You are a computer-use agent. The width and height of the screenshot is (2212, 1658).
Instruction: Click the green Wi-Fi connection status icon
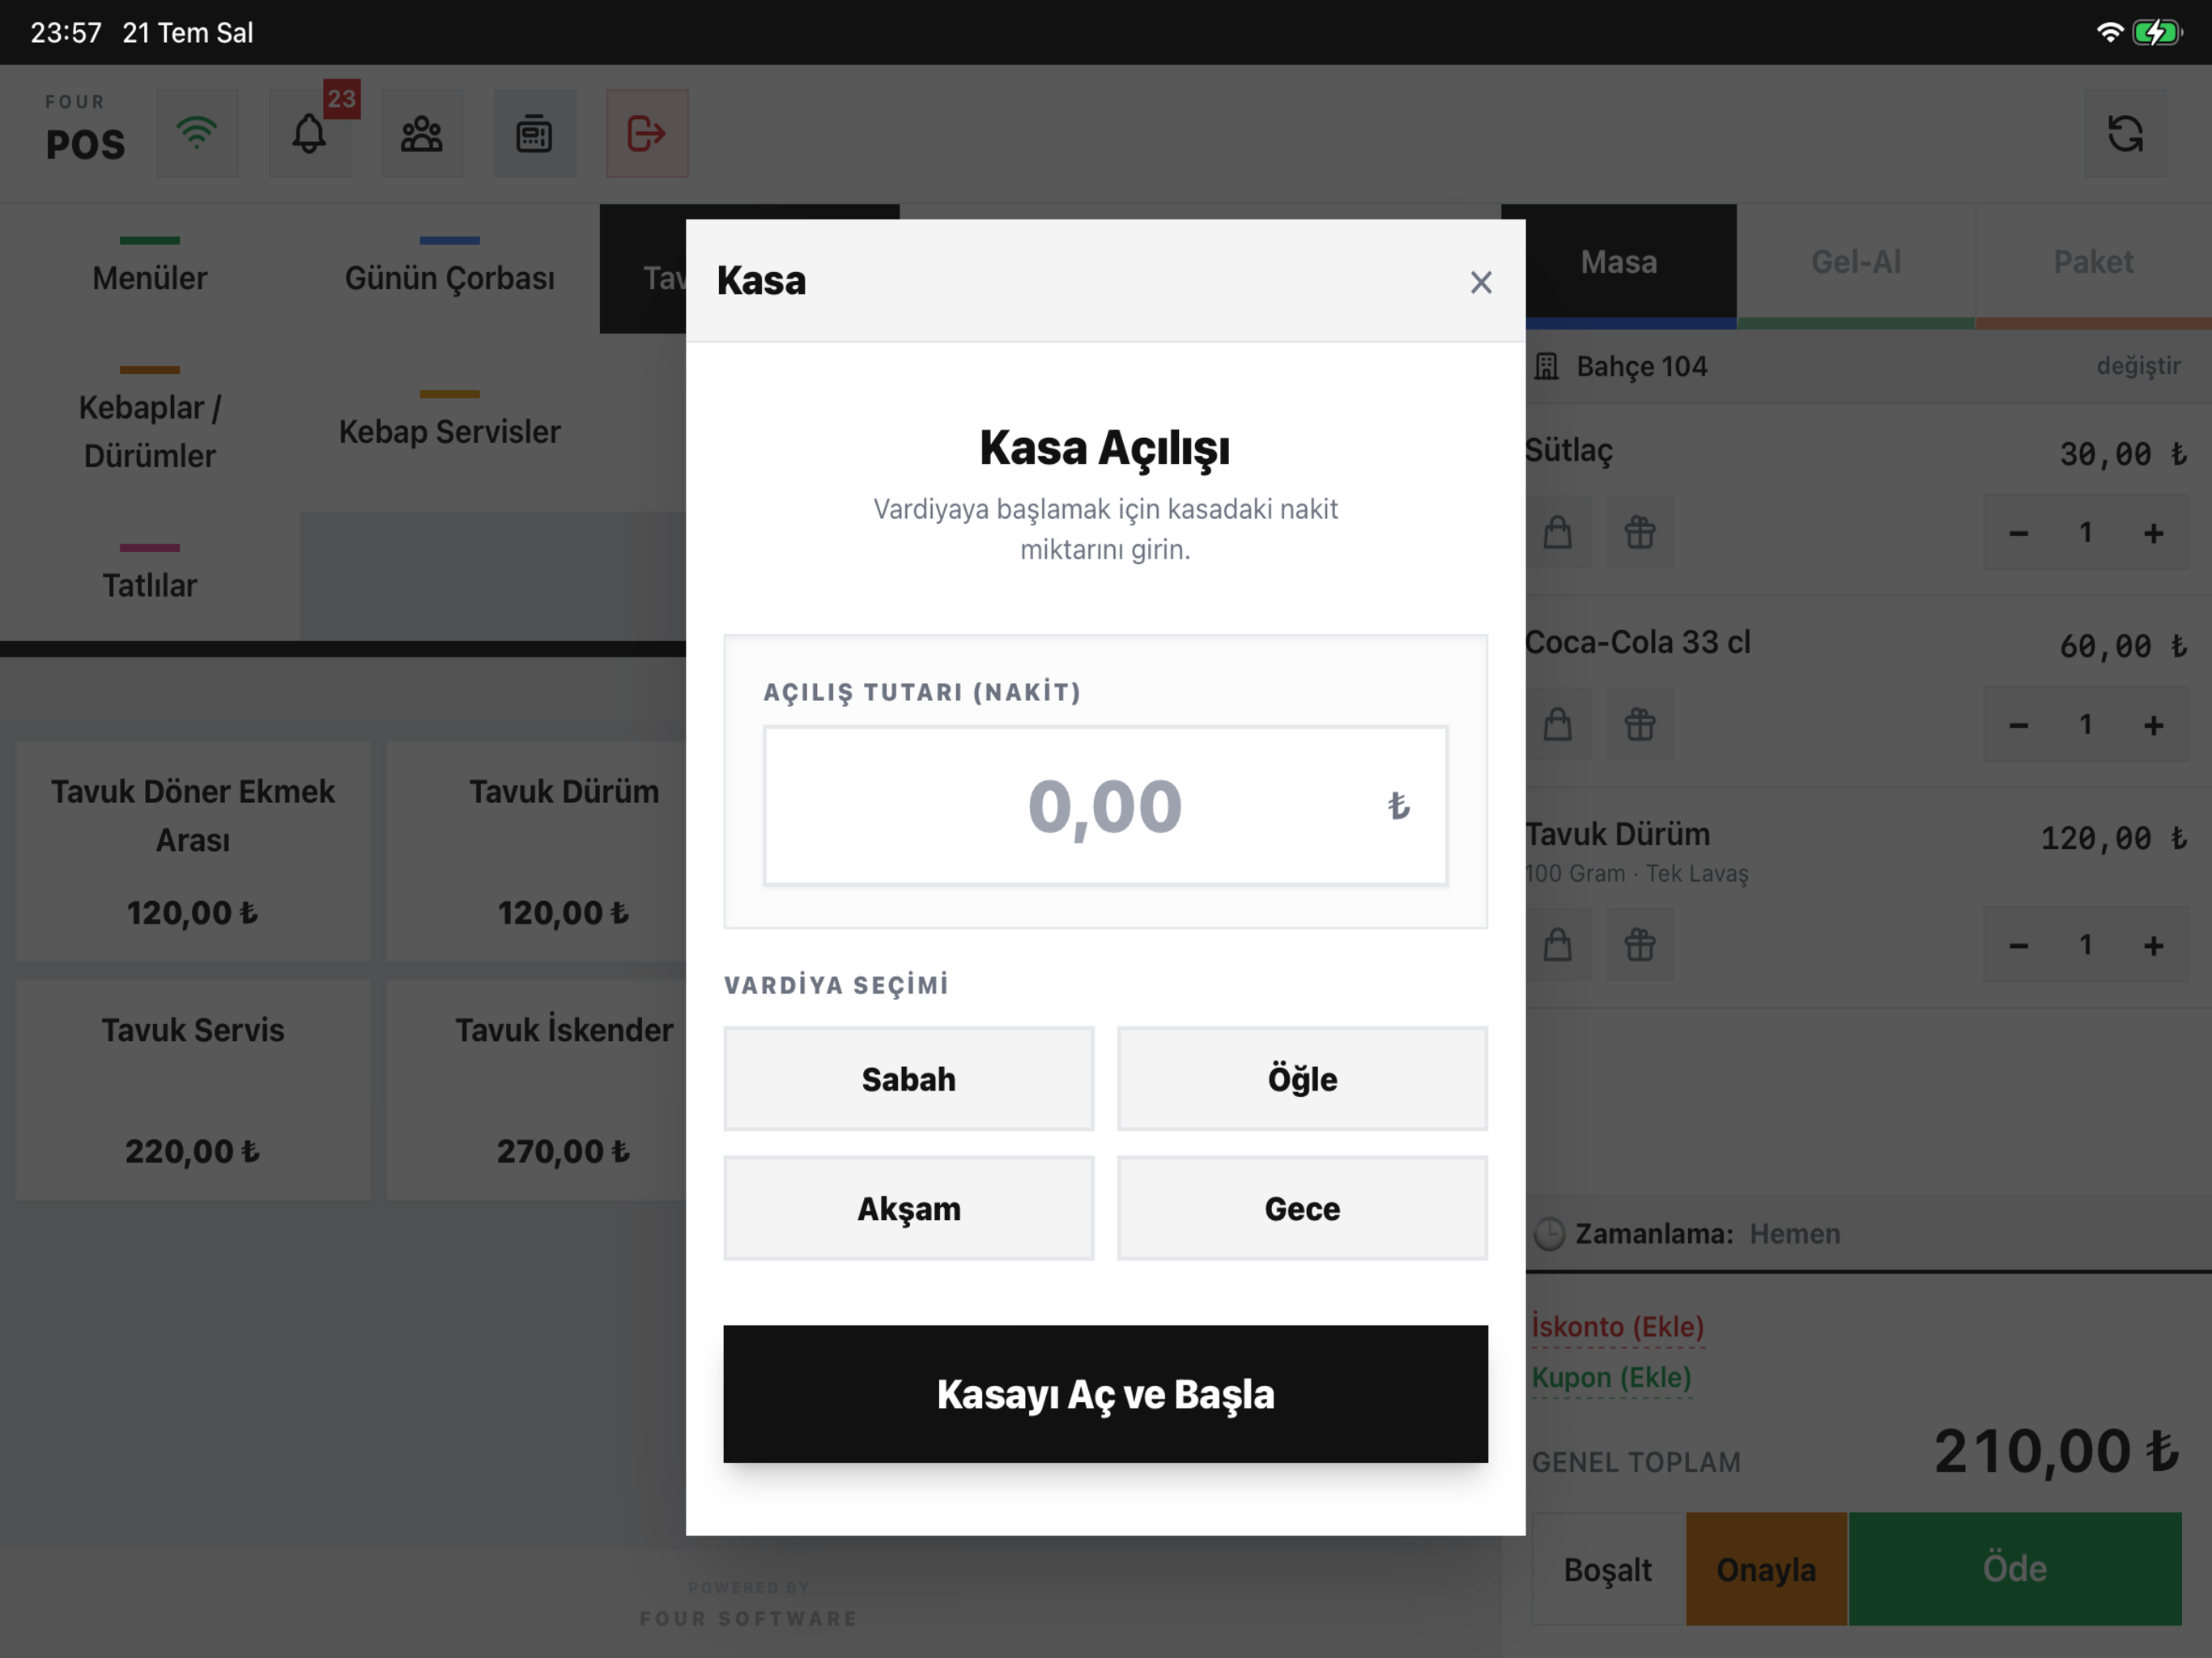[x=197, y=133]
